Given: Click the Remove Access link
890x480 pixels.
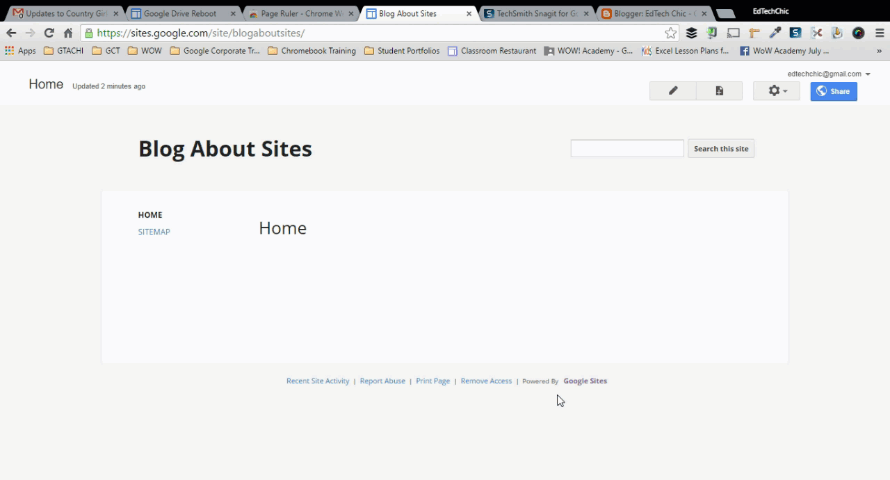Looking at the screenshot, I should (486, 381).
